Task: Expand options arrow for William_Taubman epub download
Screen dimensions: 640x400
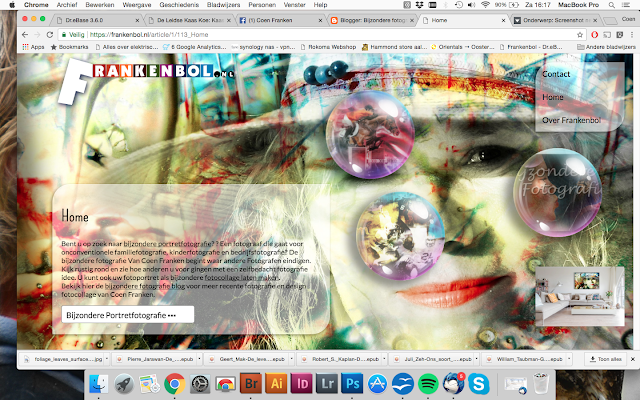Action: pos(569,359)
